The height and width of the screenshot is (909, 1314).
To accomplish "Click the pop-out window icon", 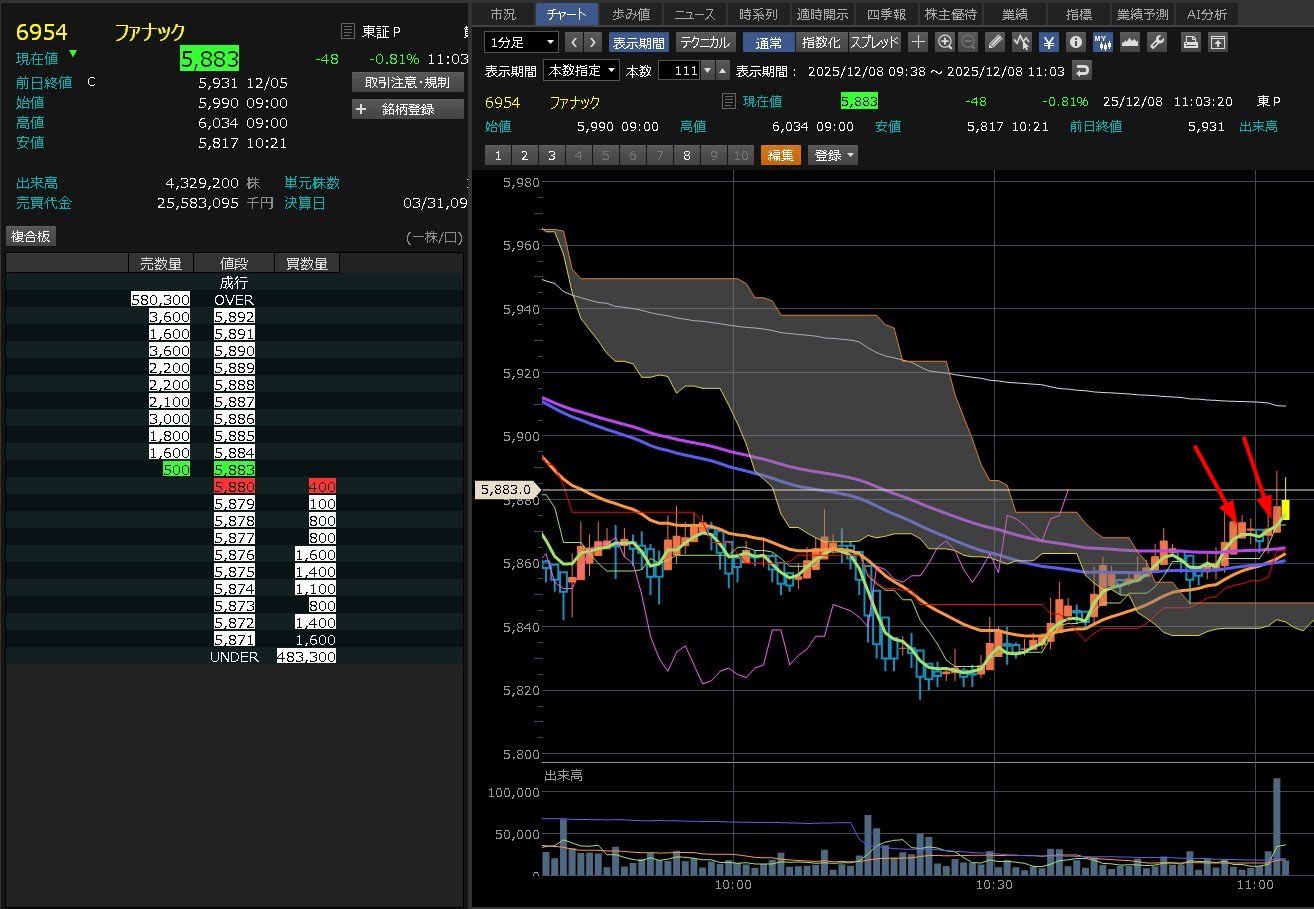I will coord(1217,42).
